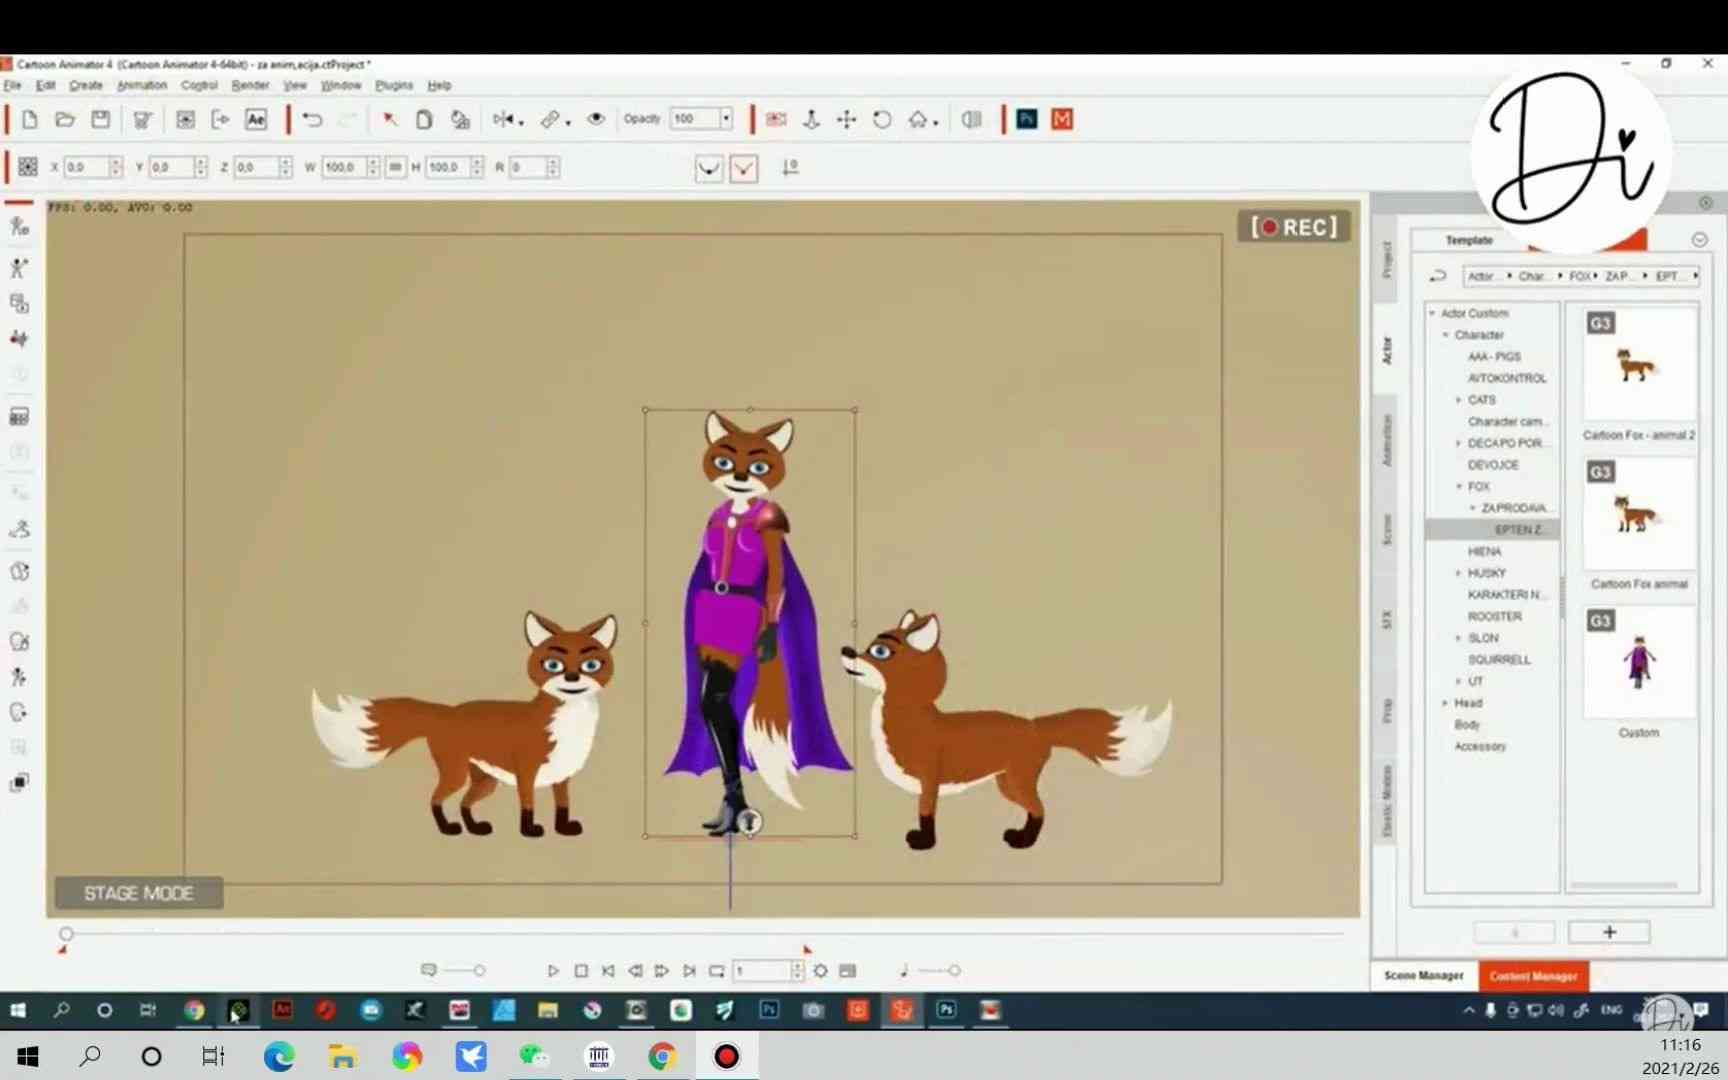
Task: Expand the SLON folder
Action: click(1459, 638)
